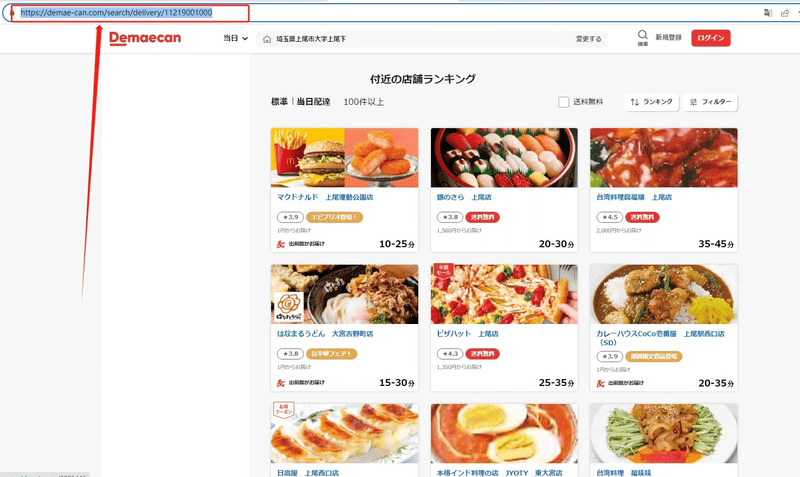This screenshot has width=800, height=477.
Task: Click the 100件以上 results count
Action: coord(364,102)
